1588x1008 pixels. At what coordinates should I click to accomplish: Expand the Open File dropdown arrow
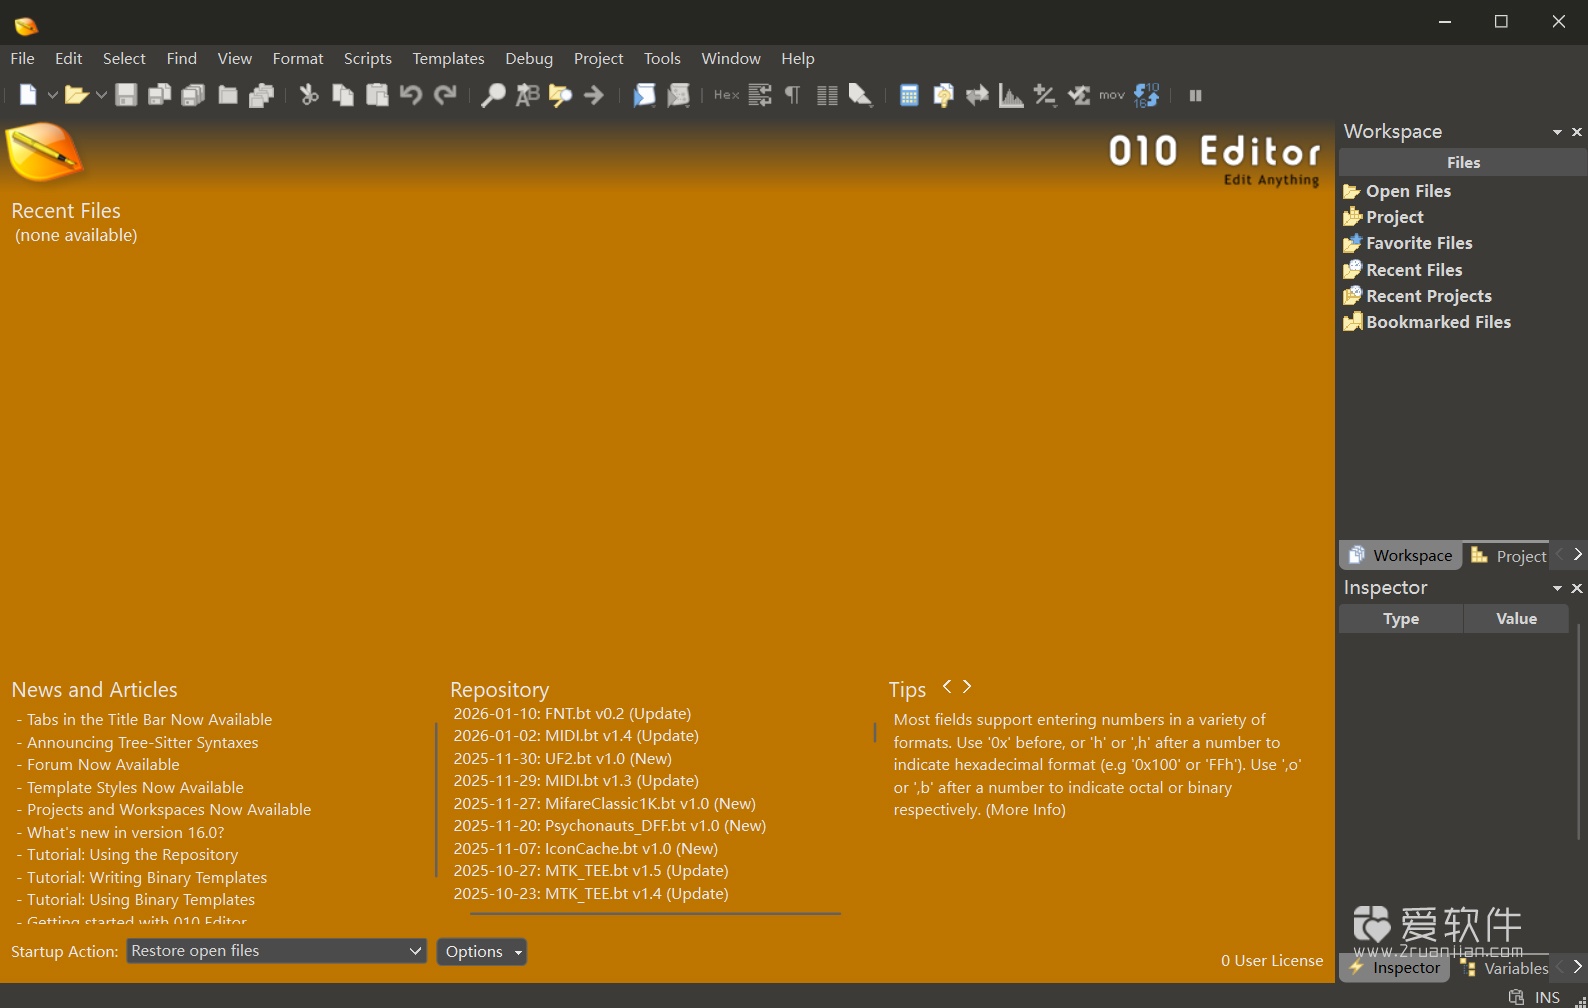click(x=101, y=96)
